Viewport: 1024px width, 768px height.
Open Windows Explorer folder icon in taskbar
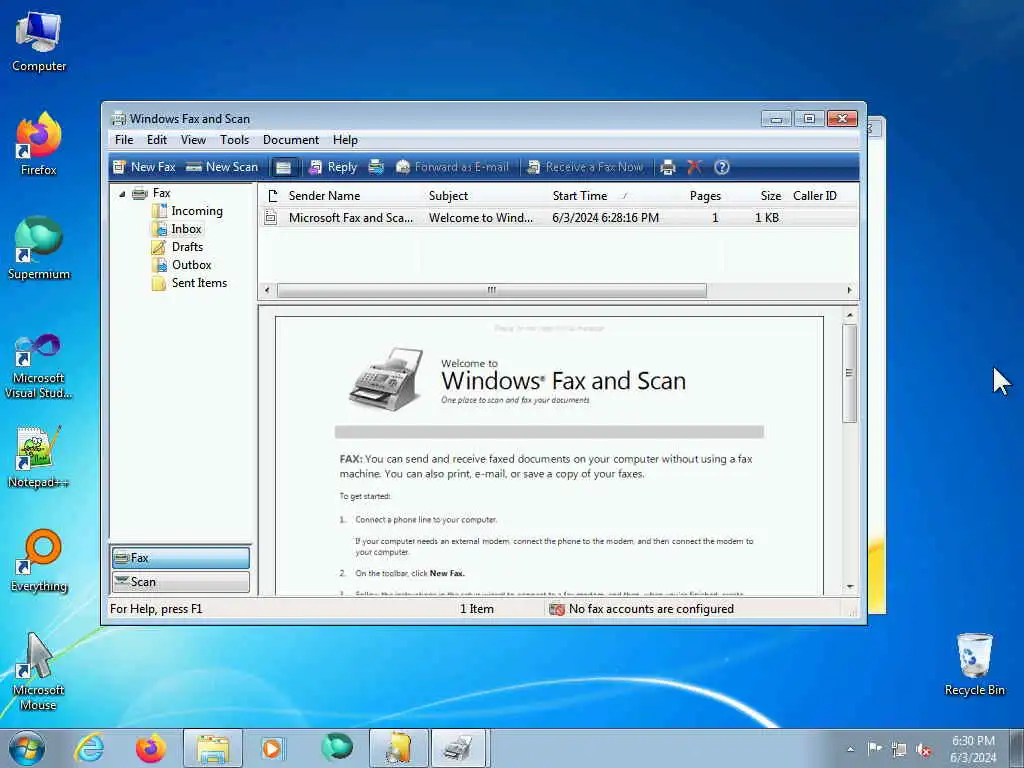(213, 748)
